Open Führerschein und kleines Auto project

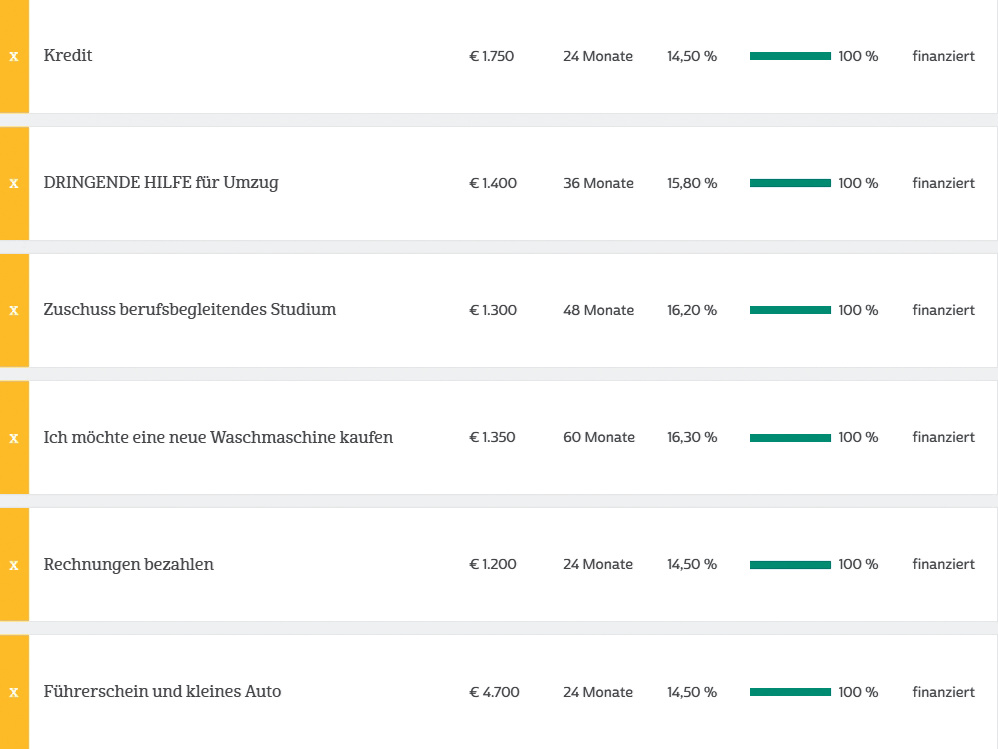(x=162, y=691)
